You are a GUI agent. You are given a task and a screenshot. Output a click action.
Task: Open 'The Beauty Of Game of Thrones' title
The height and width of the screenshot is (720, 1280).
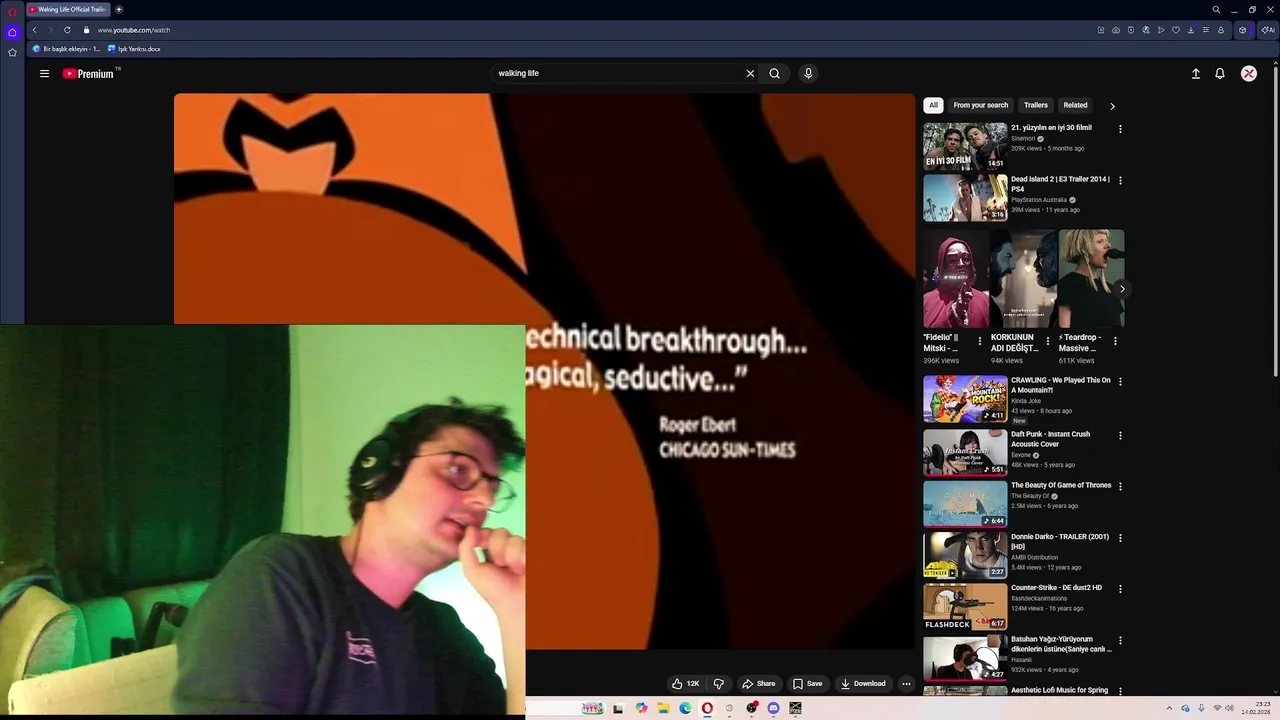coord(1061,485)
